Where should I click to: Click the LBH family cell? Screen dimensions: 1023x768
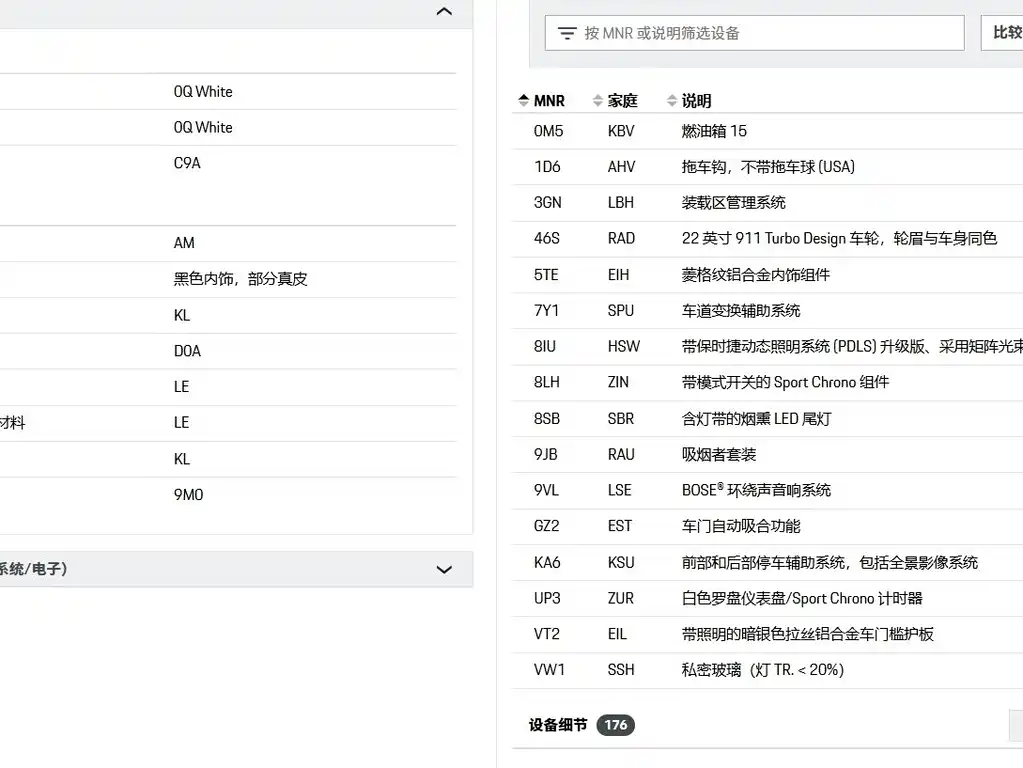620,203
